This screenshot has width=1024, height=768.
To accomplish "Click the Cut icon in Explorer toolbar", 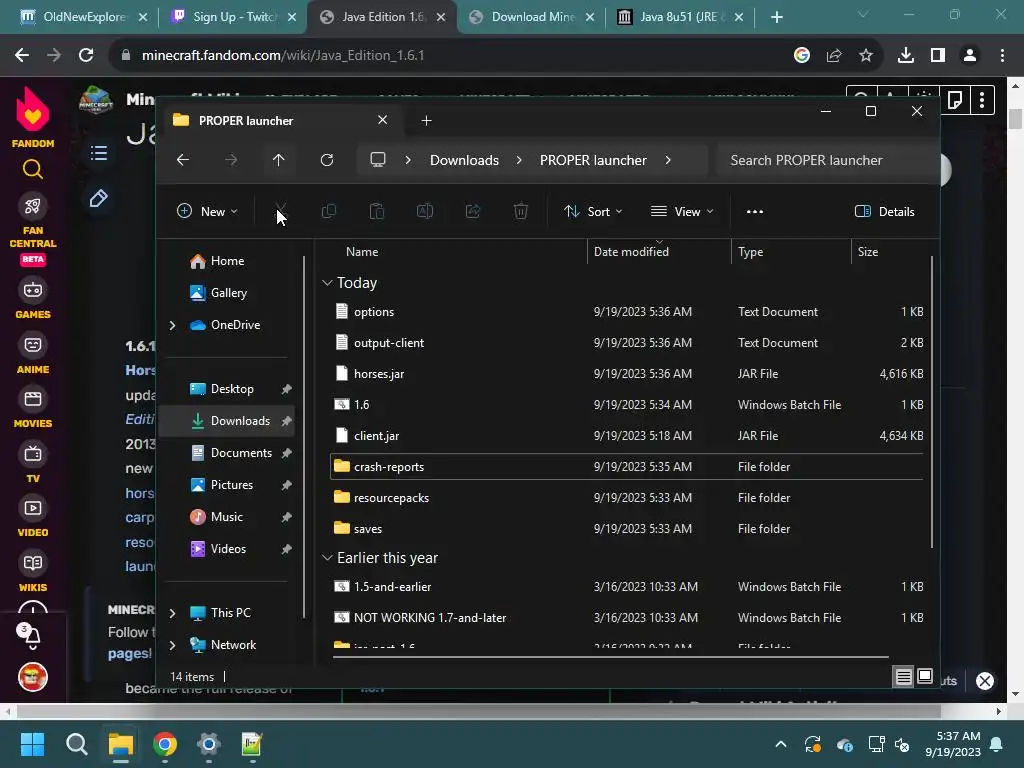I will pos(281,211).
